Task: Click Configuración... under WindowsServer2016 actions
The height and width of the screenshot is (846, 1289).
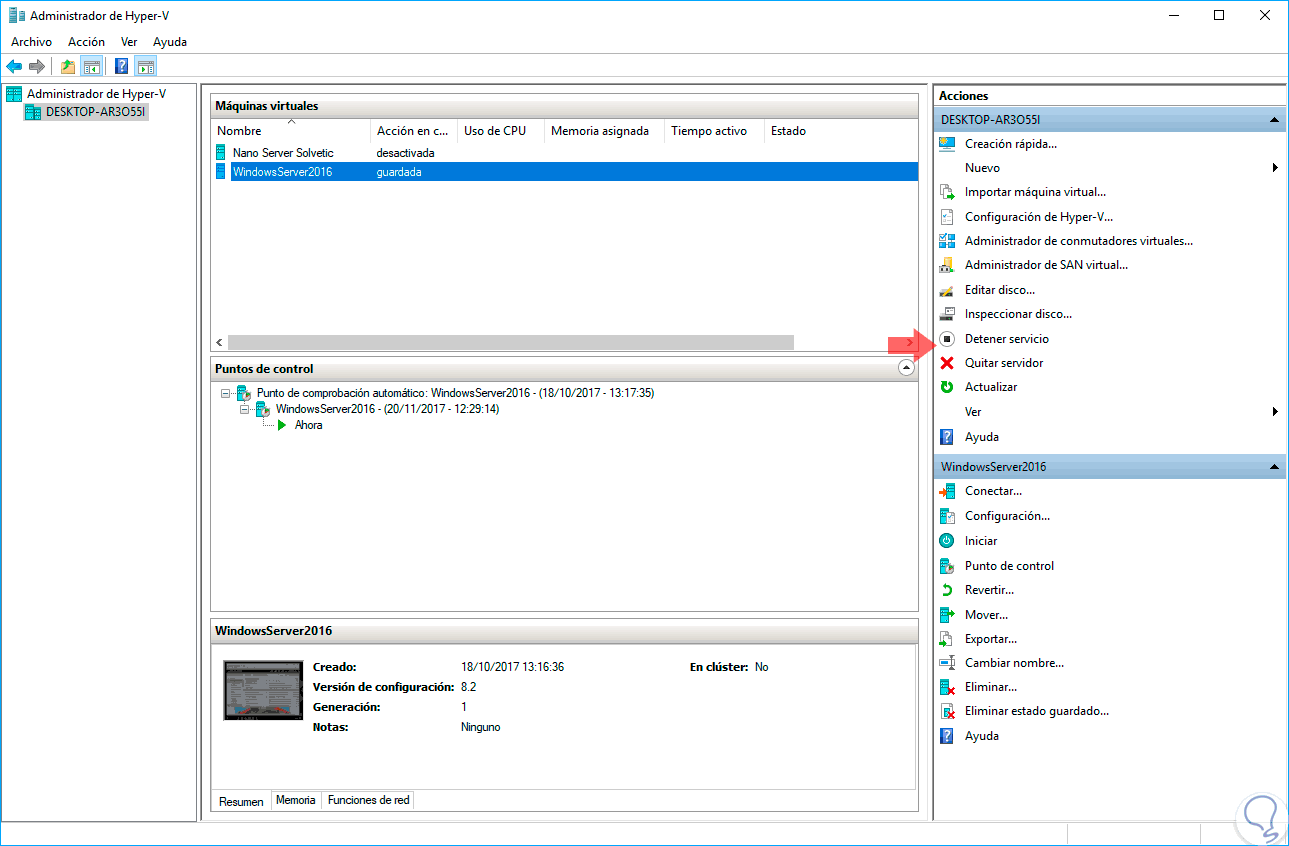Action: pyautogui.click(x=1007, y=516)
